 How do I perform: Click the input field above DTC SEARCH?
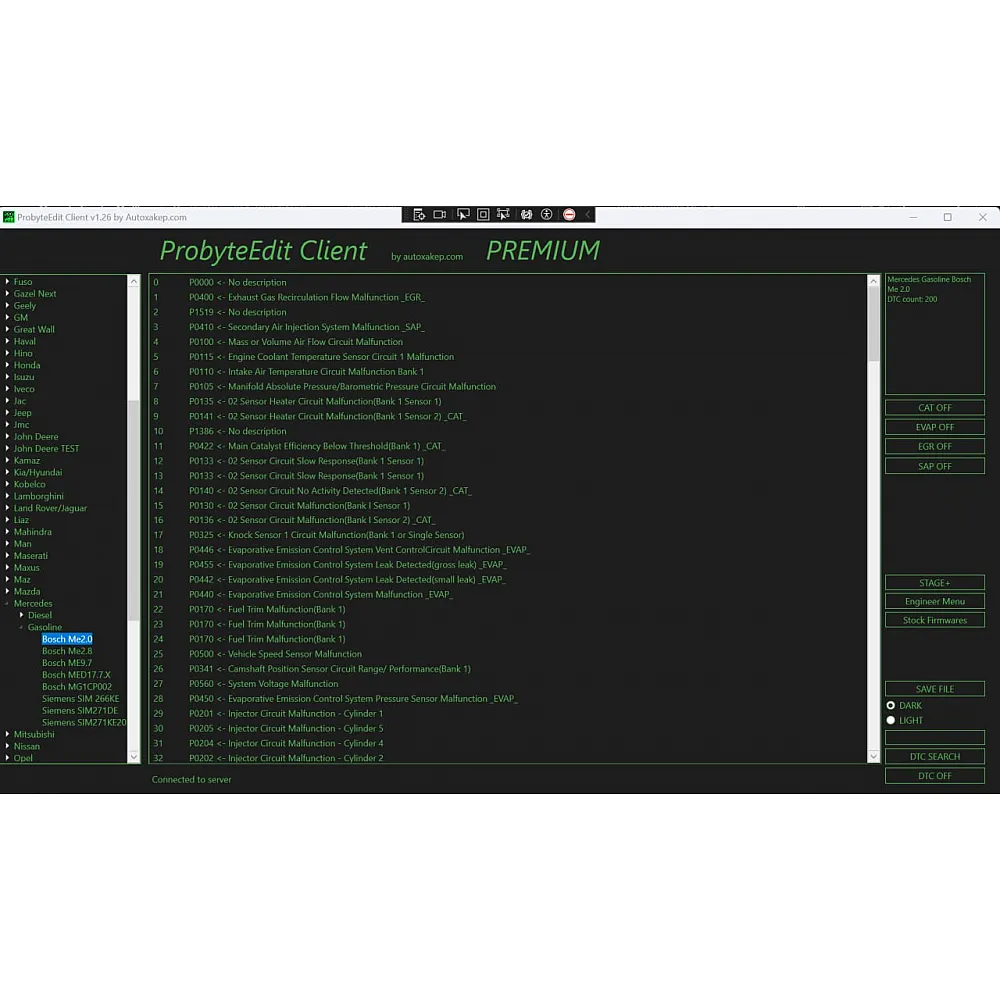(x=934, y=738)
